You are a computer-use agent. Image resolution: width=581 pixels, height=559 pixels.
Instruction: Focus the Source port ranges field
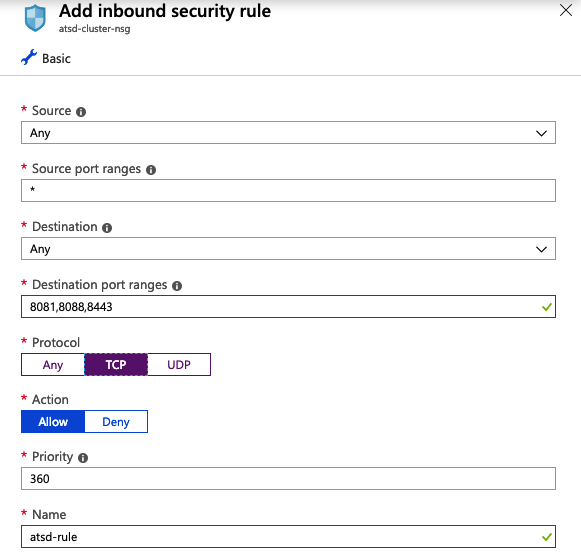pos(288,190)
